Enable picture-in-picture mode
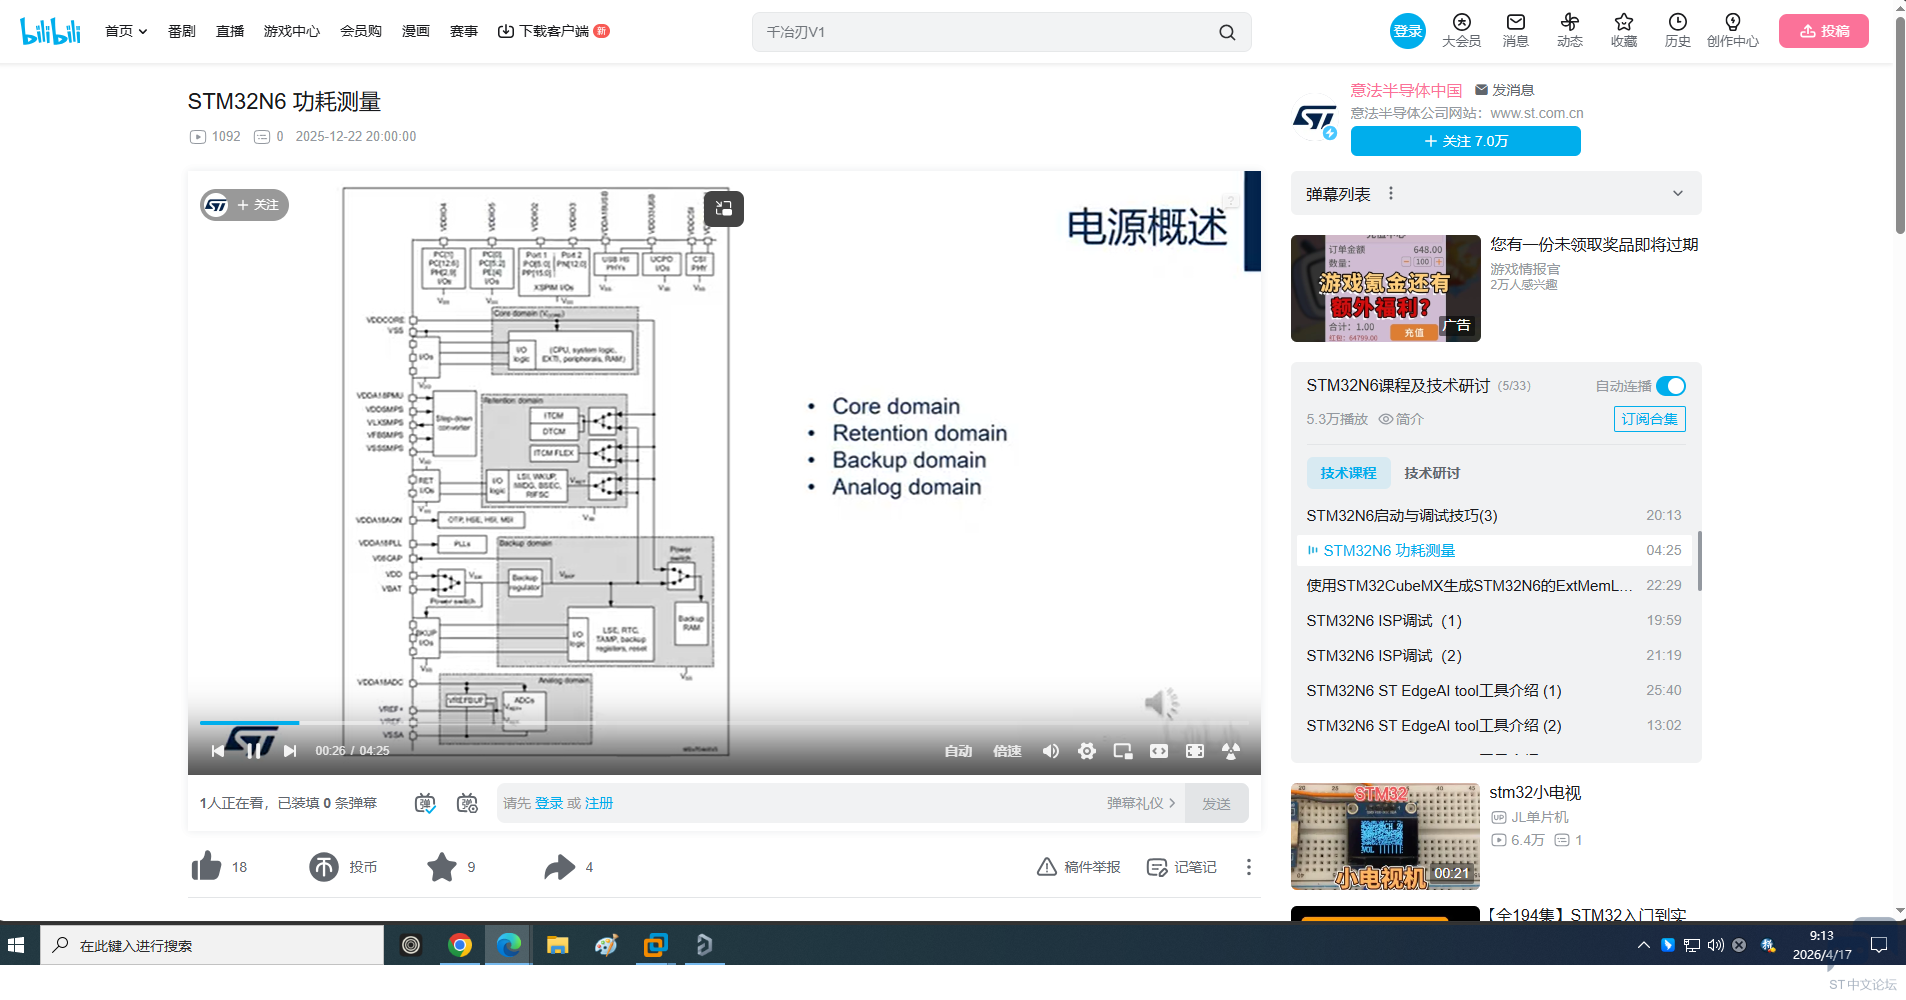Image resolution: width=1906 pixels, height=1000 pixels. [x=1123, y=751]
